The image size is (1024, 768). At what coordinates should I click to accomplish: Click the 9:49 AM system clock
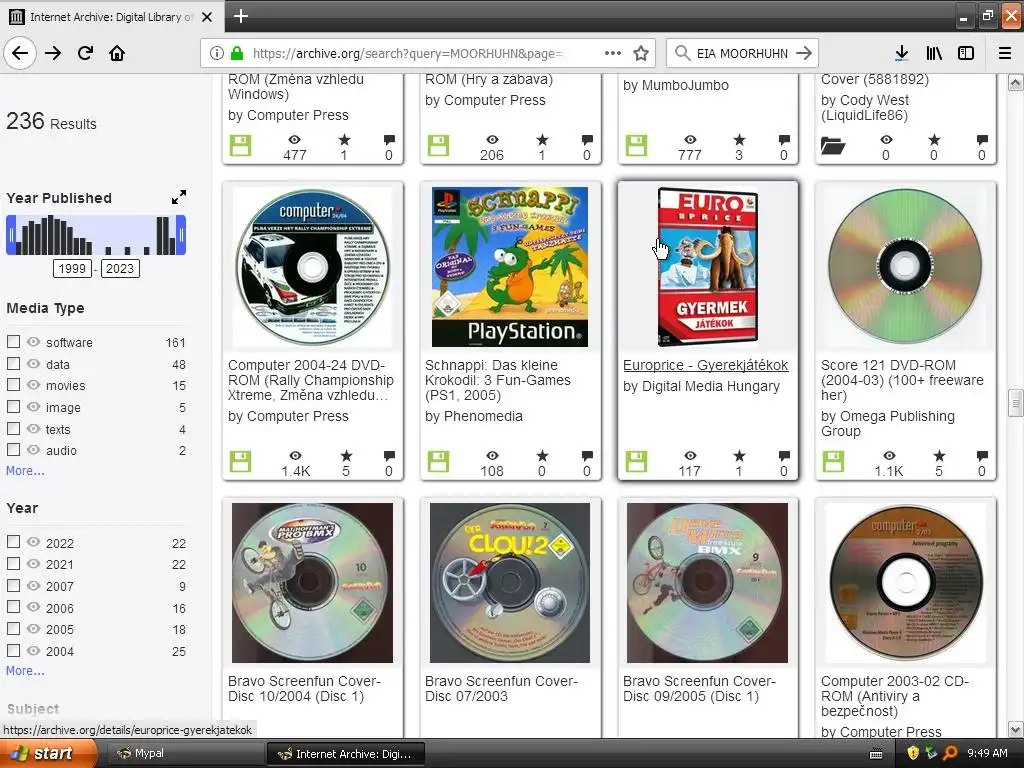tap(987, 753)
